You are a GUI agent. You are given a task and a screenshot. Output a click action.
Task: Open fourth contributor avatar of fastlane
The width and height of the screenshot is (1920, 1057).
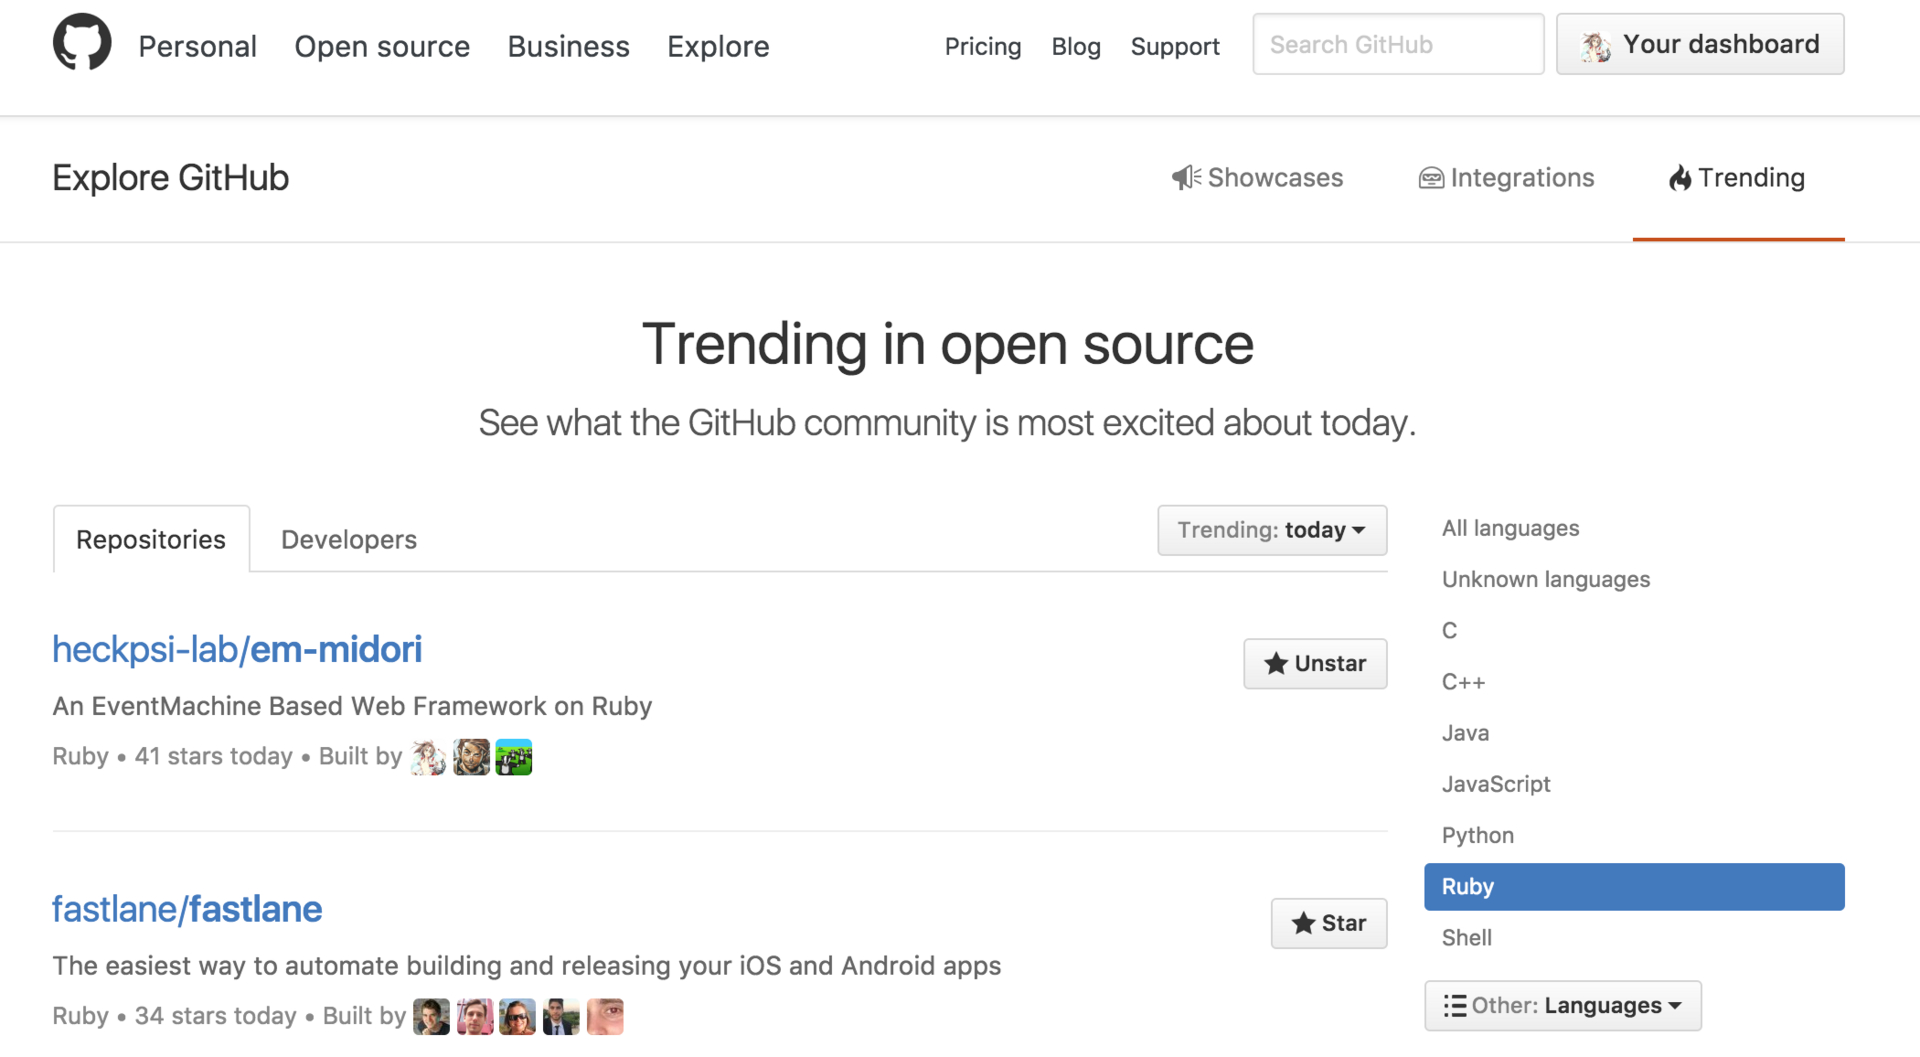tap(561, 1017)
